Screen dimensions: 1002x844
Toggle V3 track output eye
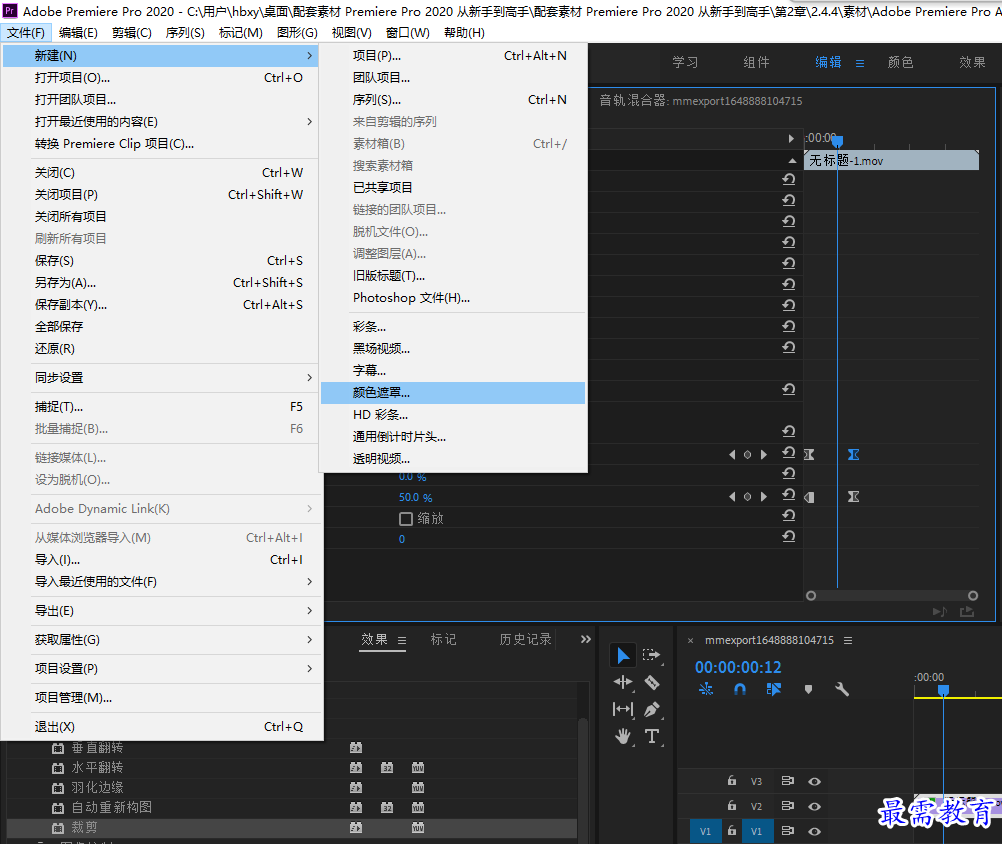tap(814, 781)
